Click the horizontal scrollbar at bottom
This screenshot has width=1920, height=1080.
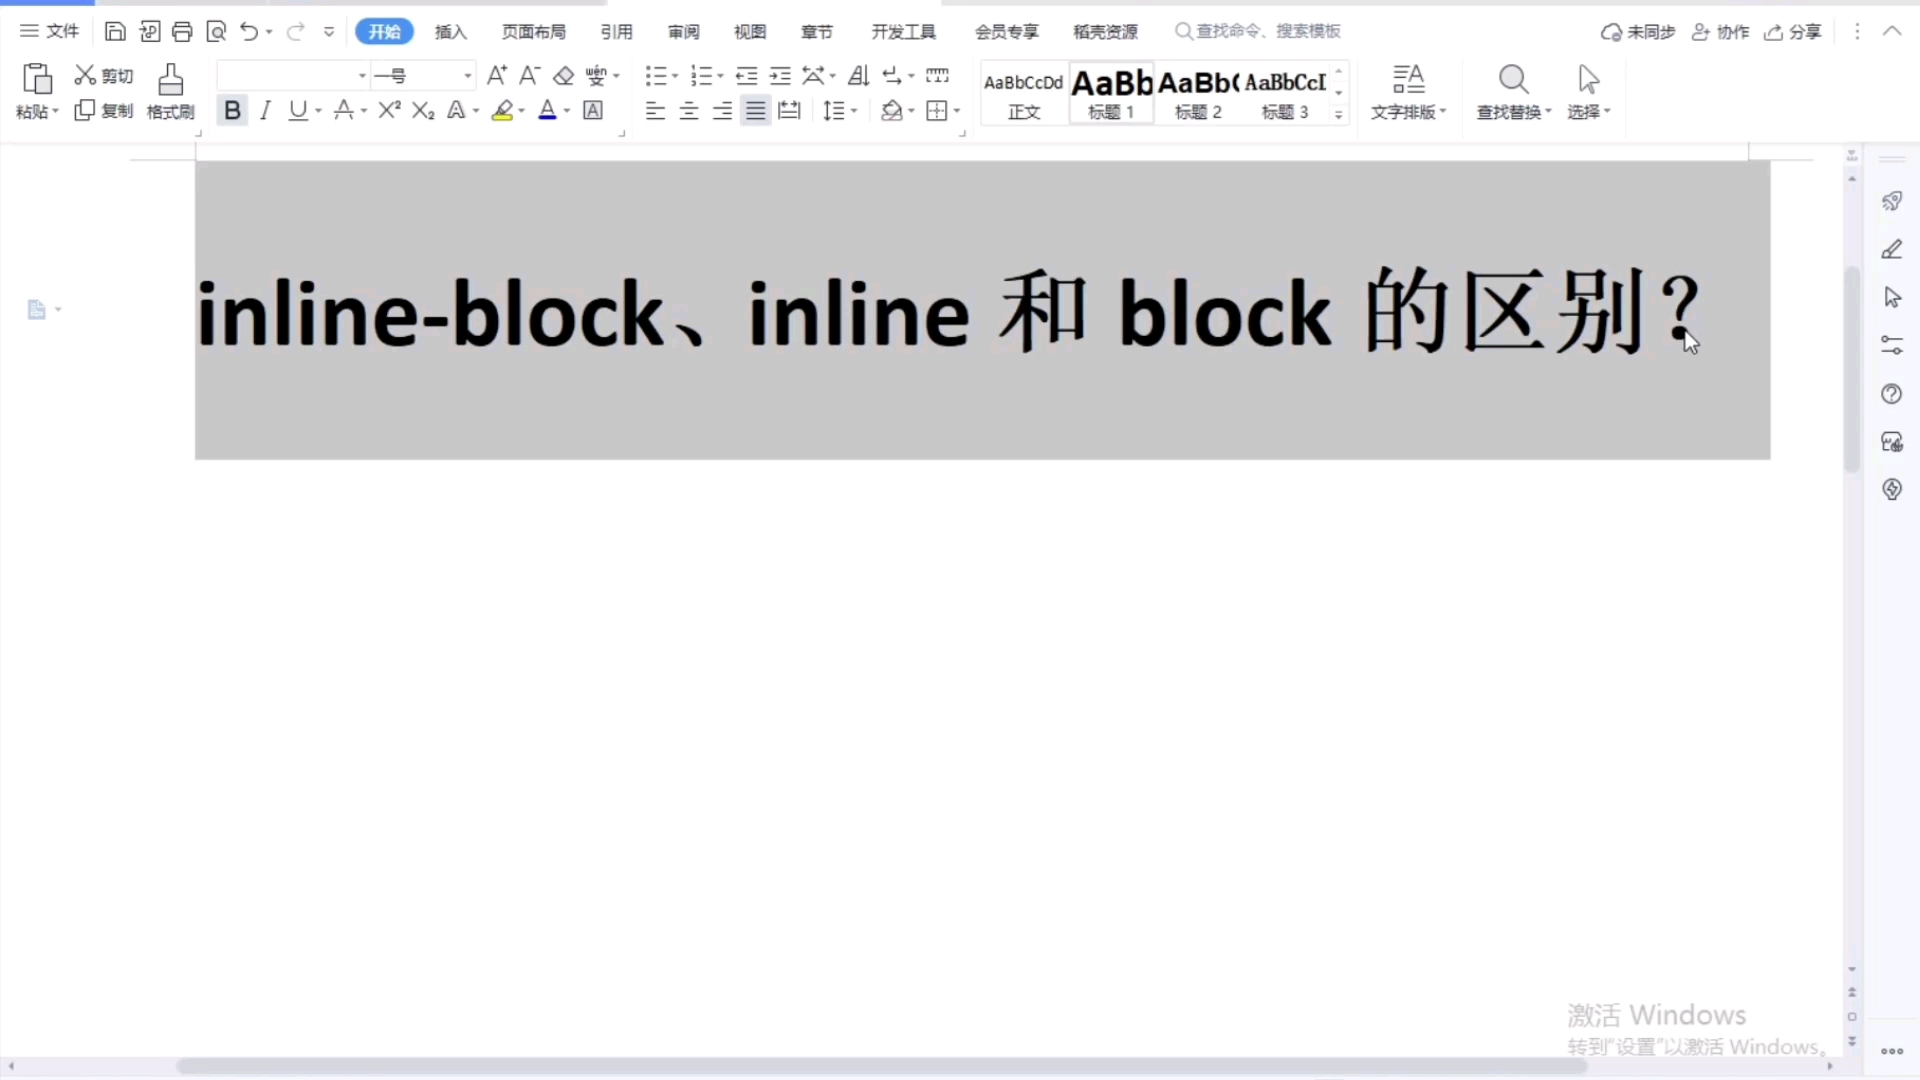(x=881, y=1066)
